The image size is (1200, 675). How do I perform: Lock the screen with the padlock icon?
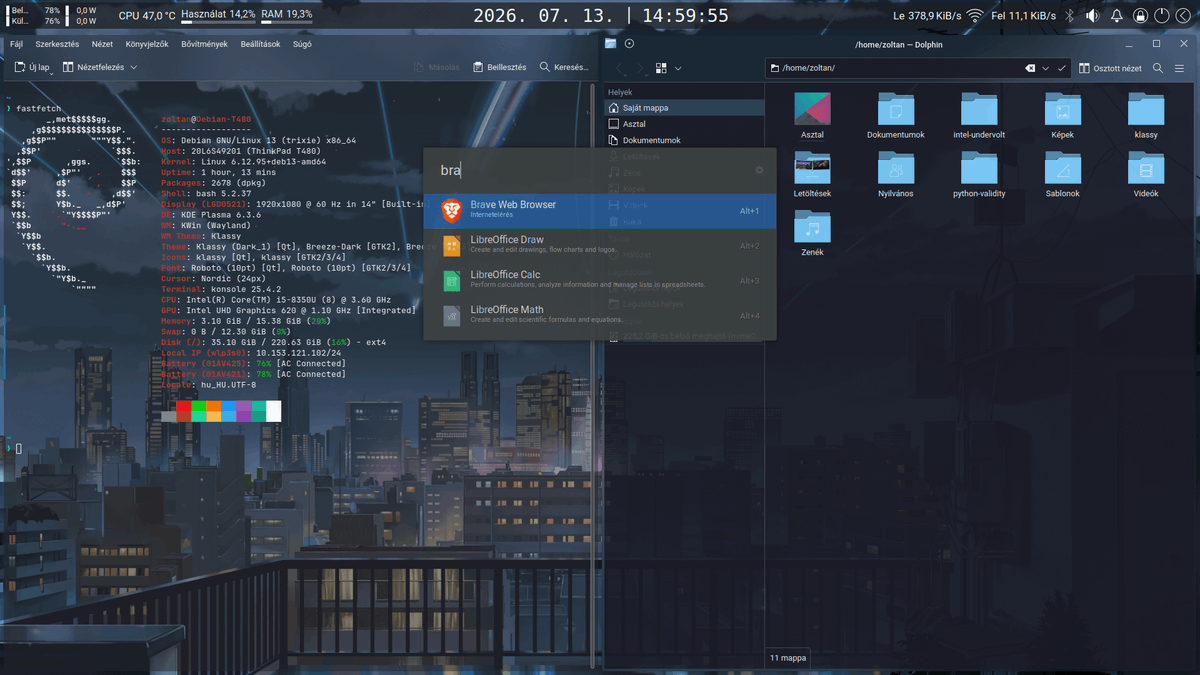pos(1140,15)
